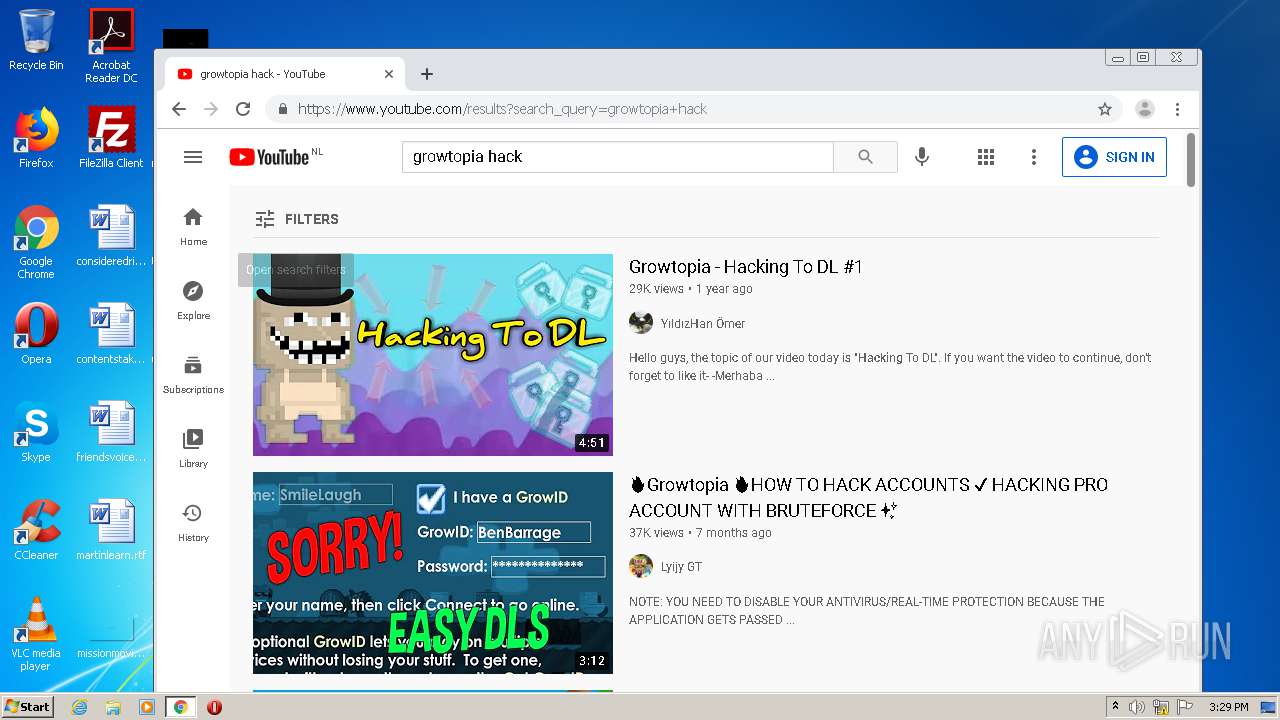
Task: Click the YouTube logo
Action: (269, 157)
